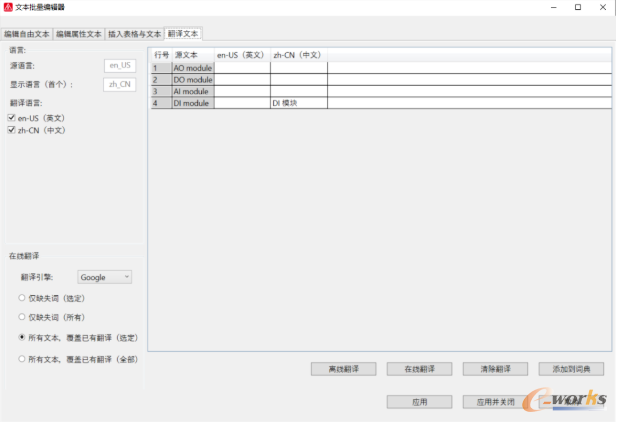Click the en-US cell for AO module

pyautogui.click(x=242, y=68)
